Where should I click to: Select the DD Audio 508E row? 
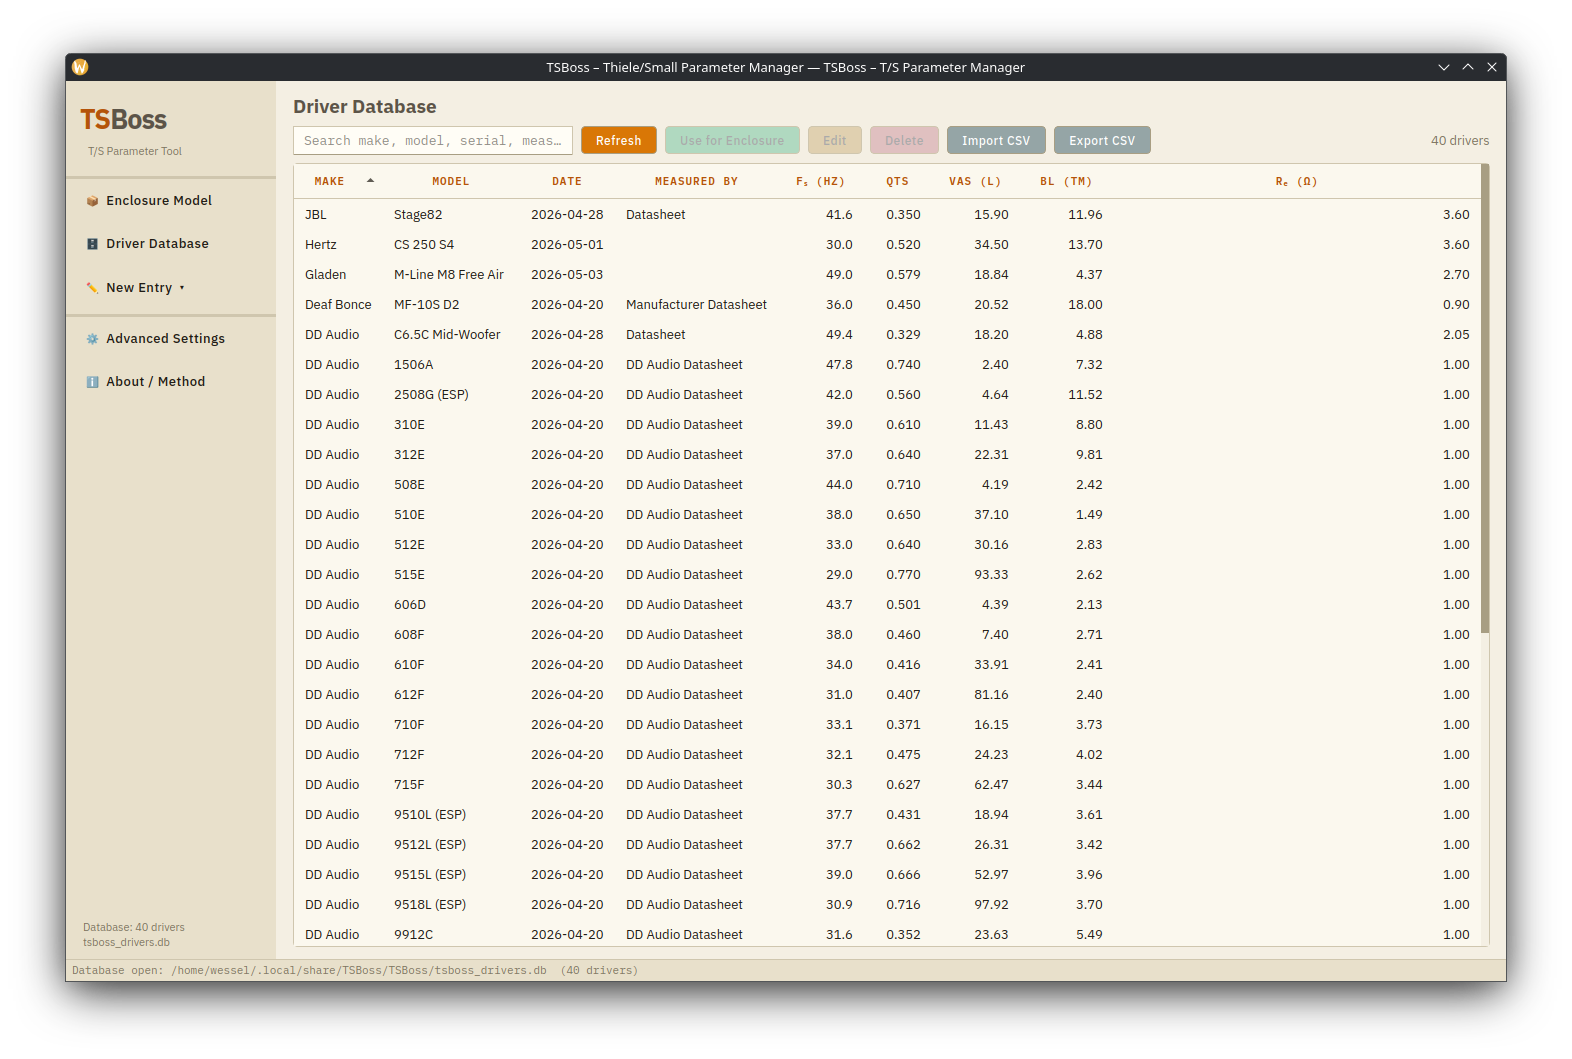tap(887, 485)
